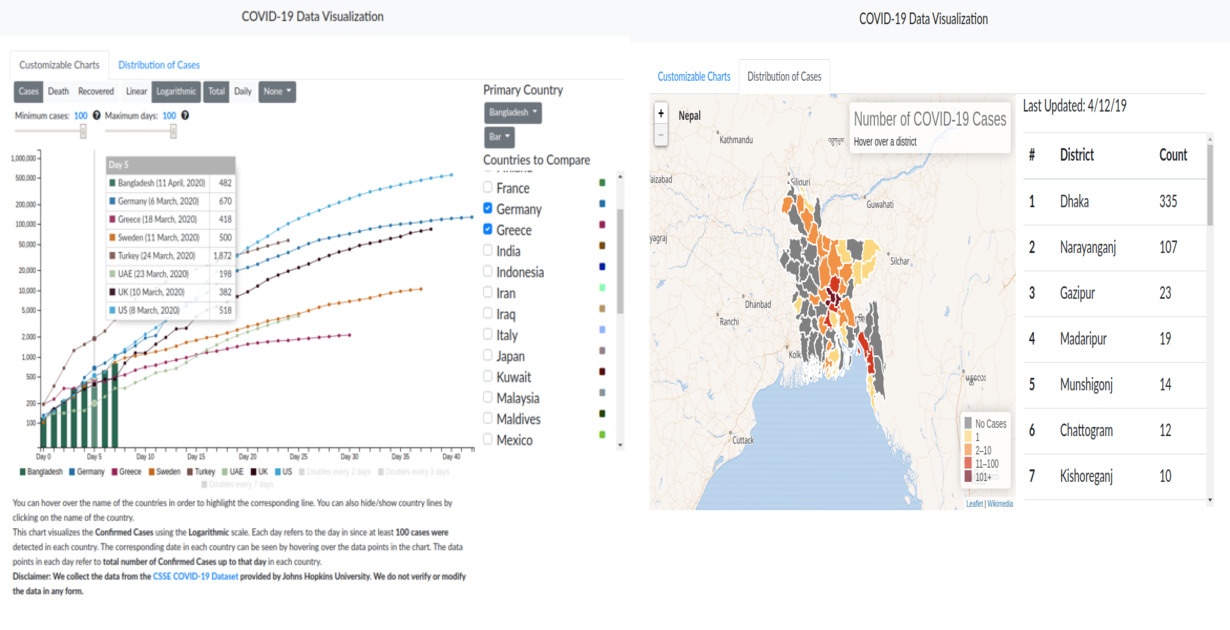
Task: Switch chart to Logarithmic scale
Action: point(175,91)
